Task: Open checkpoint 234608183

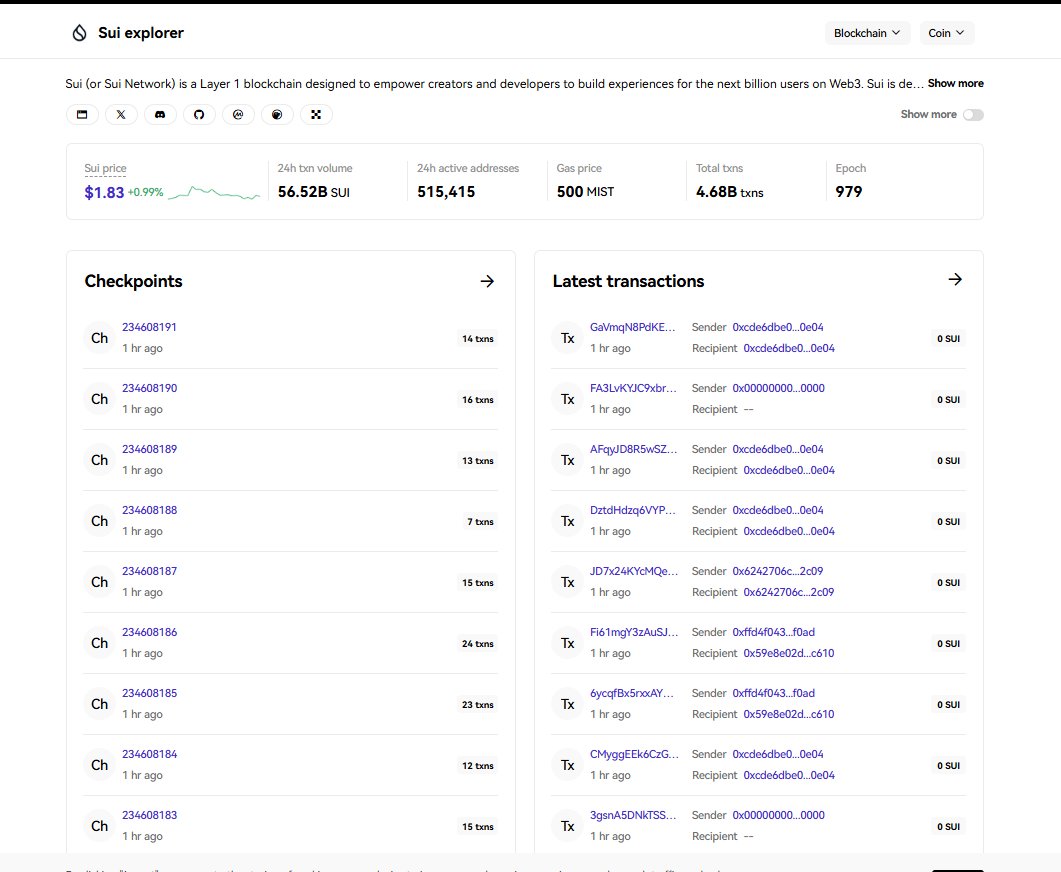Action: click(x=150, y=814)
